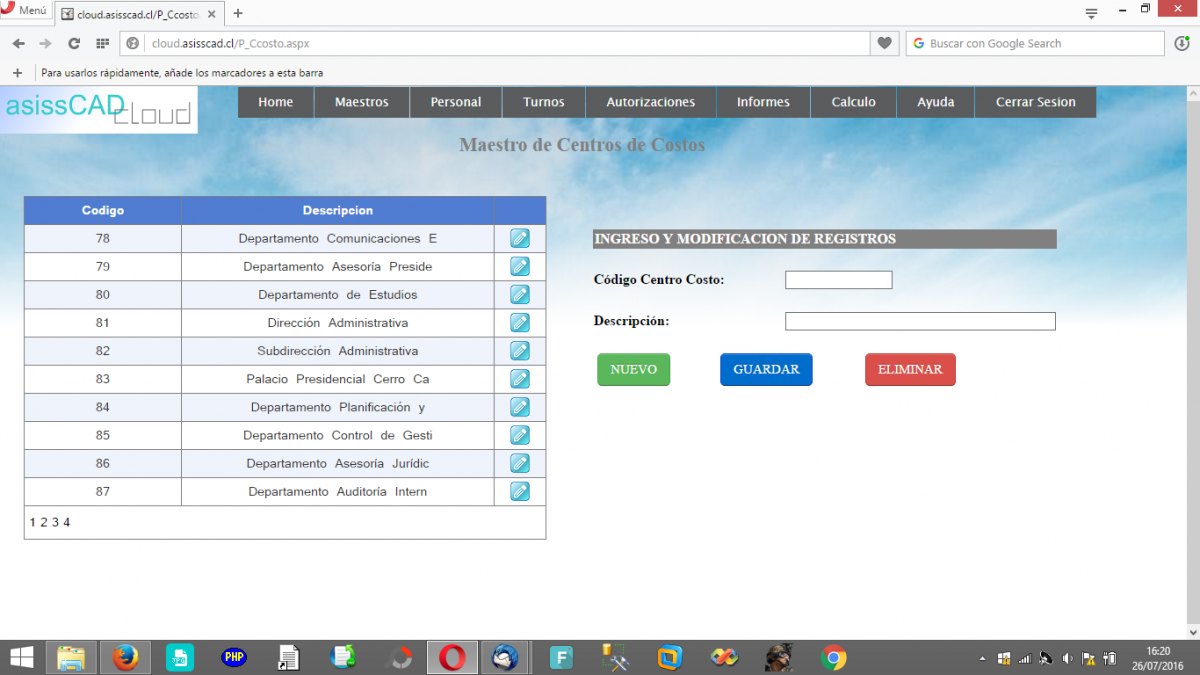Open the Speed Dial grid
Viewport: 1200px width, 675px height.
[x=102, y=44]
